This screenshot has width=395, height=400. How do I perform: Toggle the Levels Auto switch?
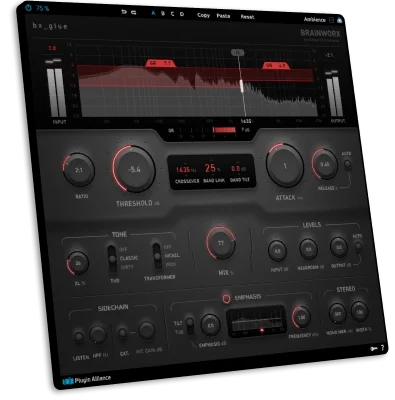coord(358,247)
